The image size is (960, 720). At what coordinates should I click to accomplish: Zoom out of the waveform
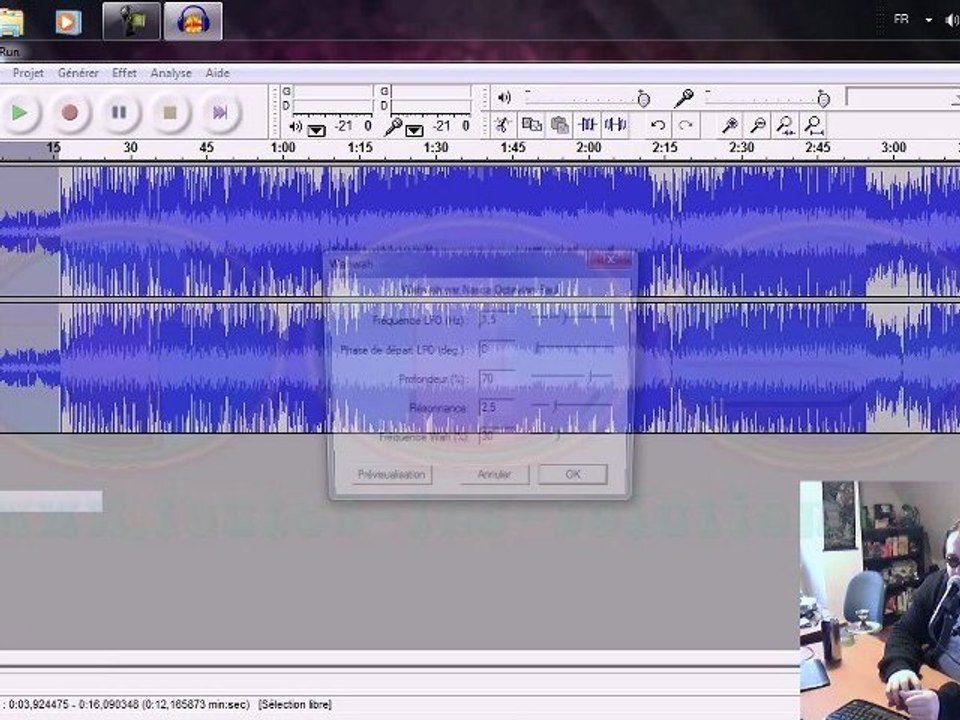point(758,126)
